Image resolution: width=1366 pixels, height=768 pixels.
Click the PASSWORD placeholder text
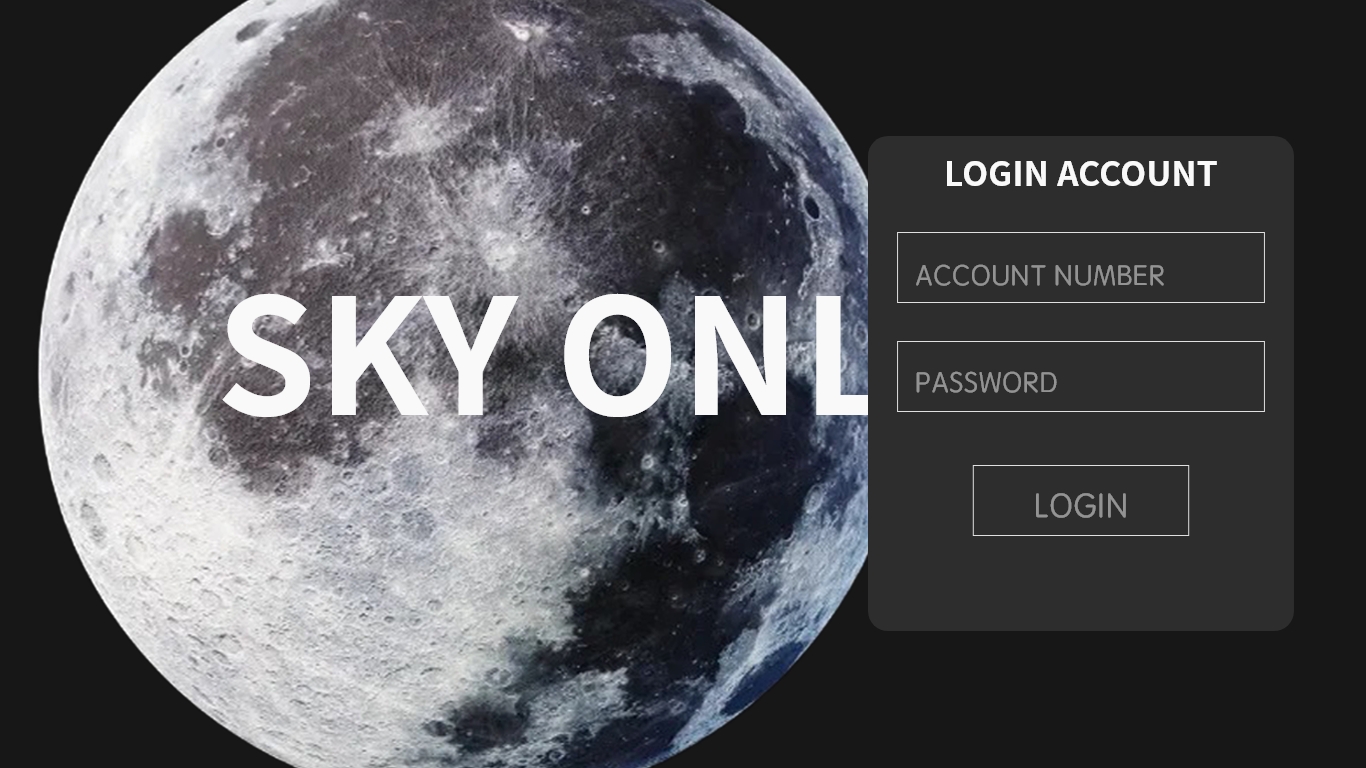point(986,383)
